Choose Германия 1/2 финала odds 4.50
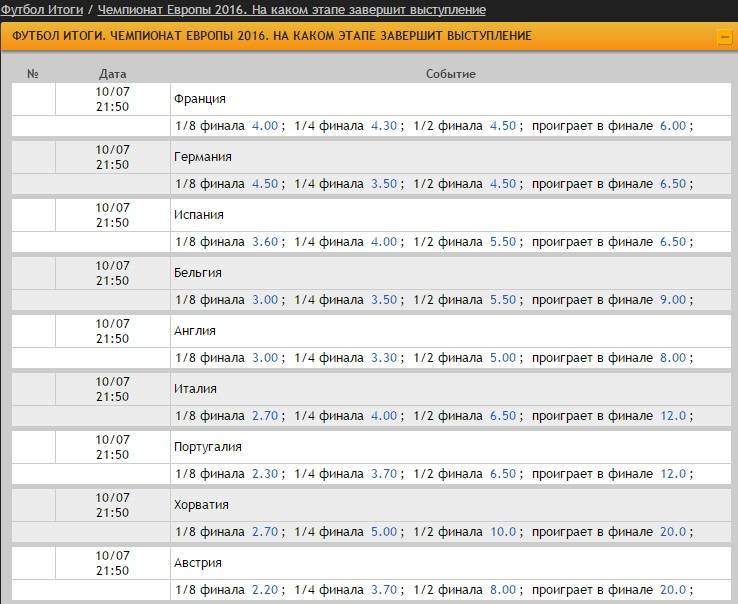738x604 pixels. click(x=502, y=184)
